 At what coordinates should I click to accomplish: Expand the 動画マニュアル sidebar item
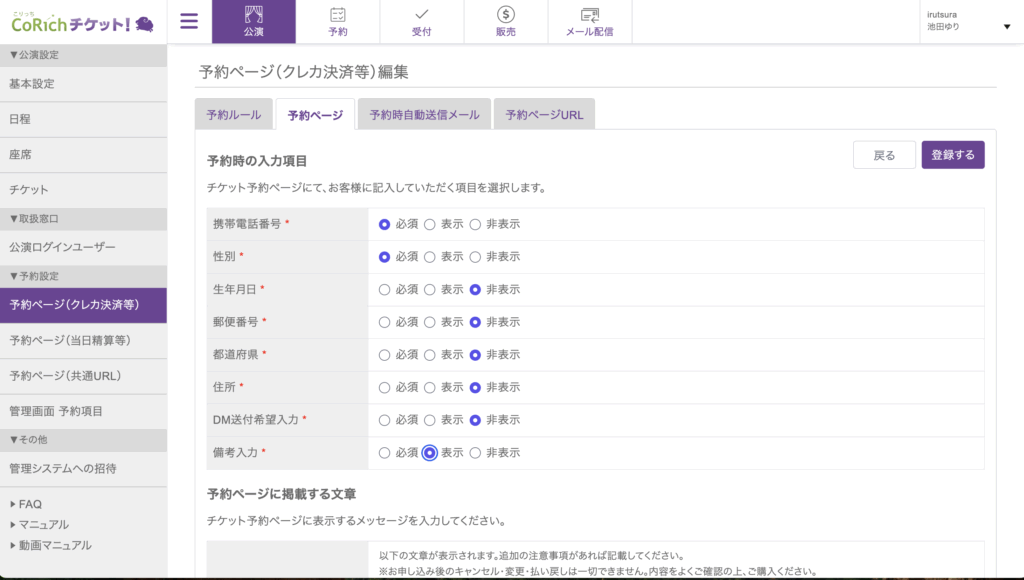coord(54,545)
